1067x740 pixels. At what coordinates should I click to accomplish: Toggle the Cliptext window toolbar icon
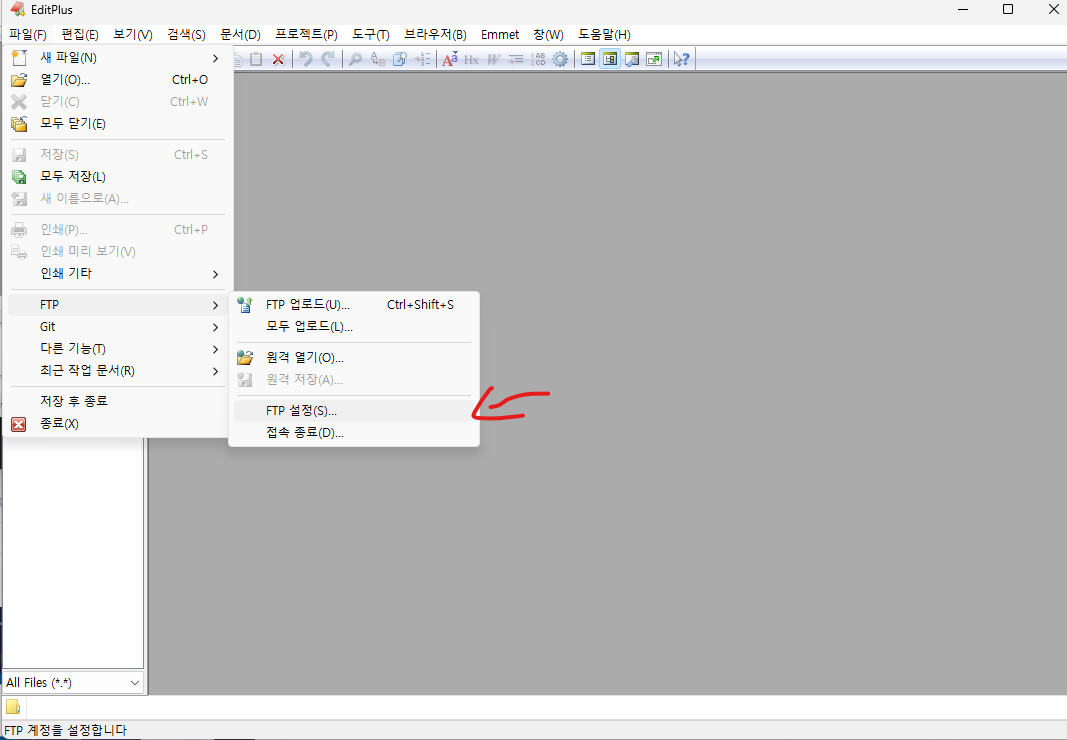pos(588,59)
